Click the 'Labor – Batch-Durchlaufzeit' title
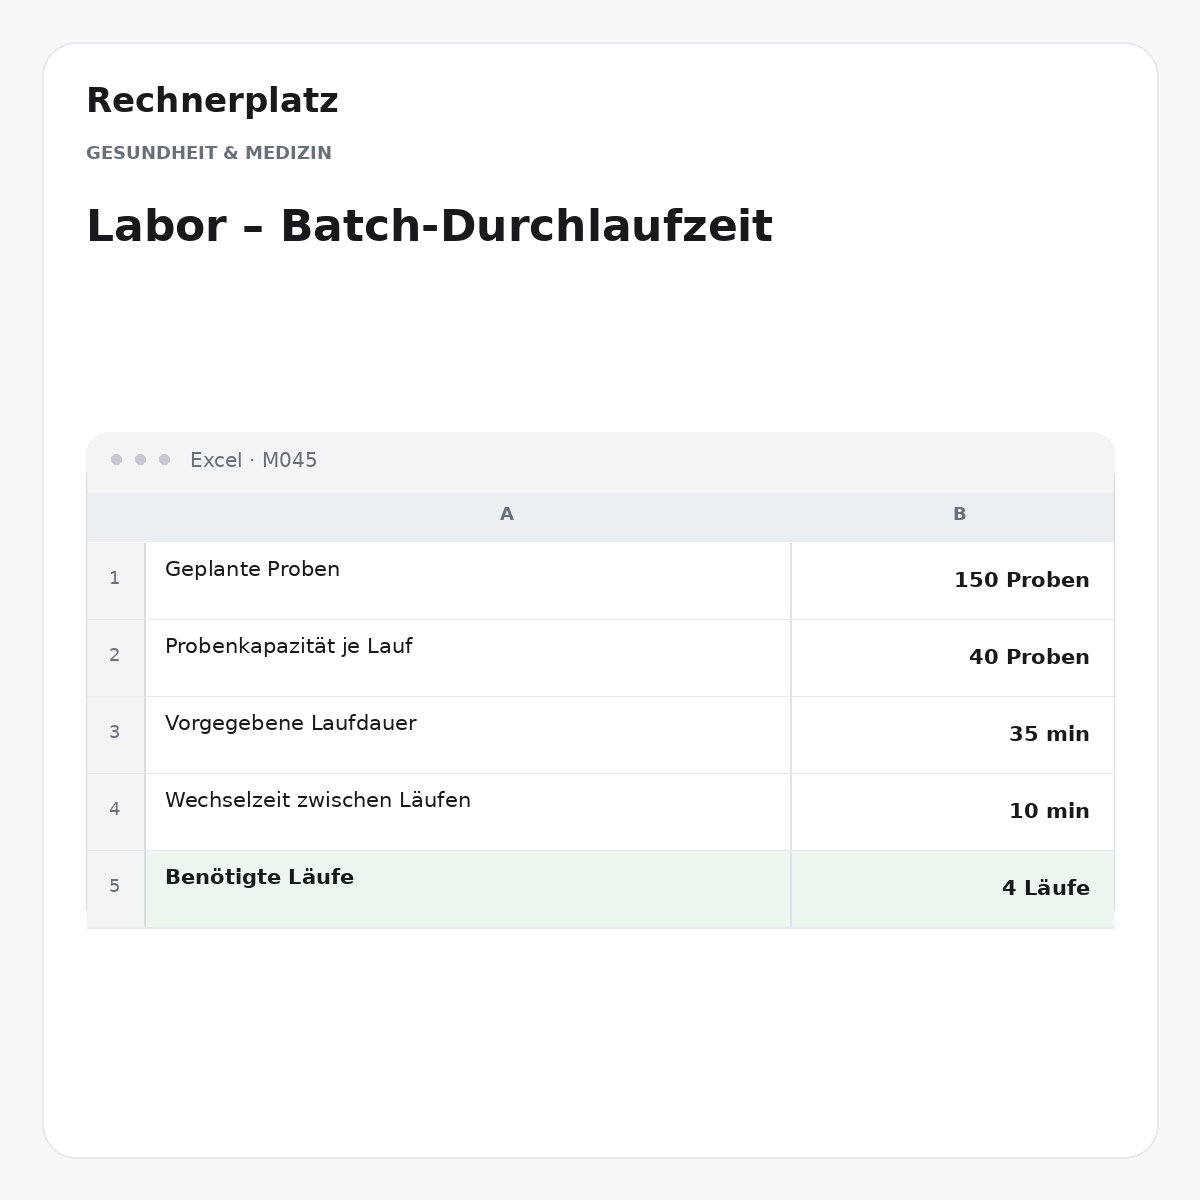 [x=429, y=226]
